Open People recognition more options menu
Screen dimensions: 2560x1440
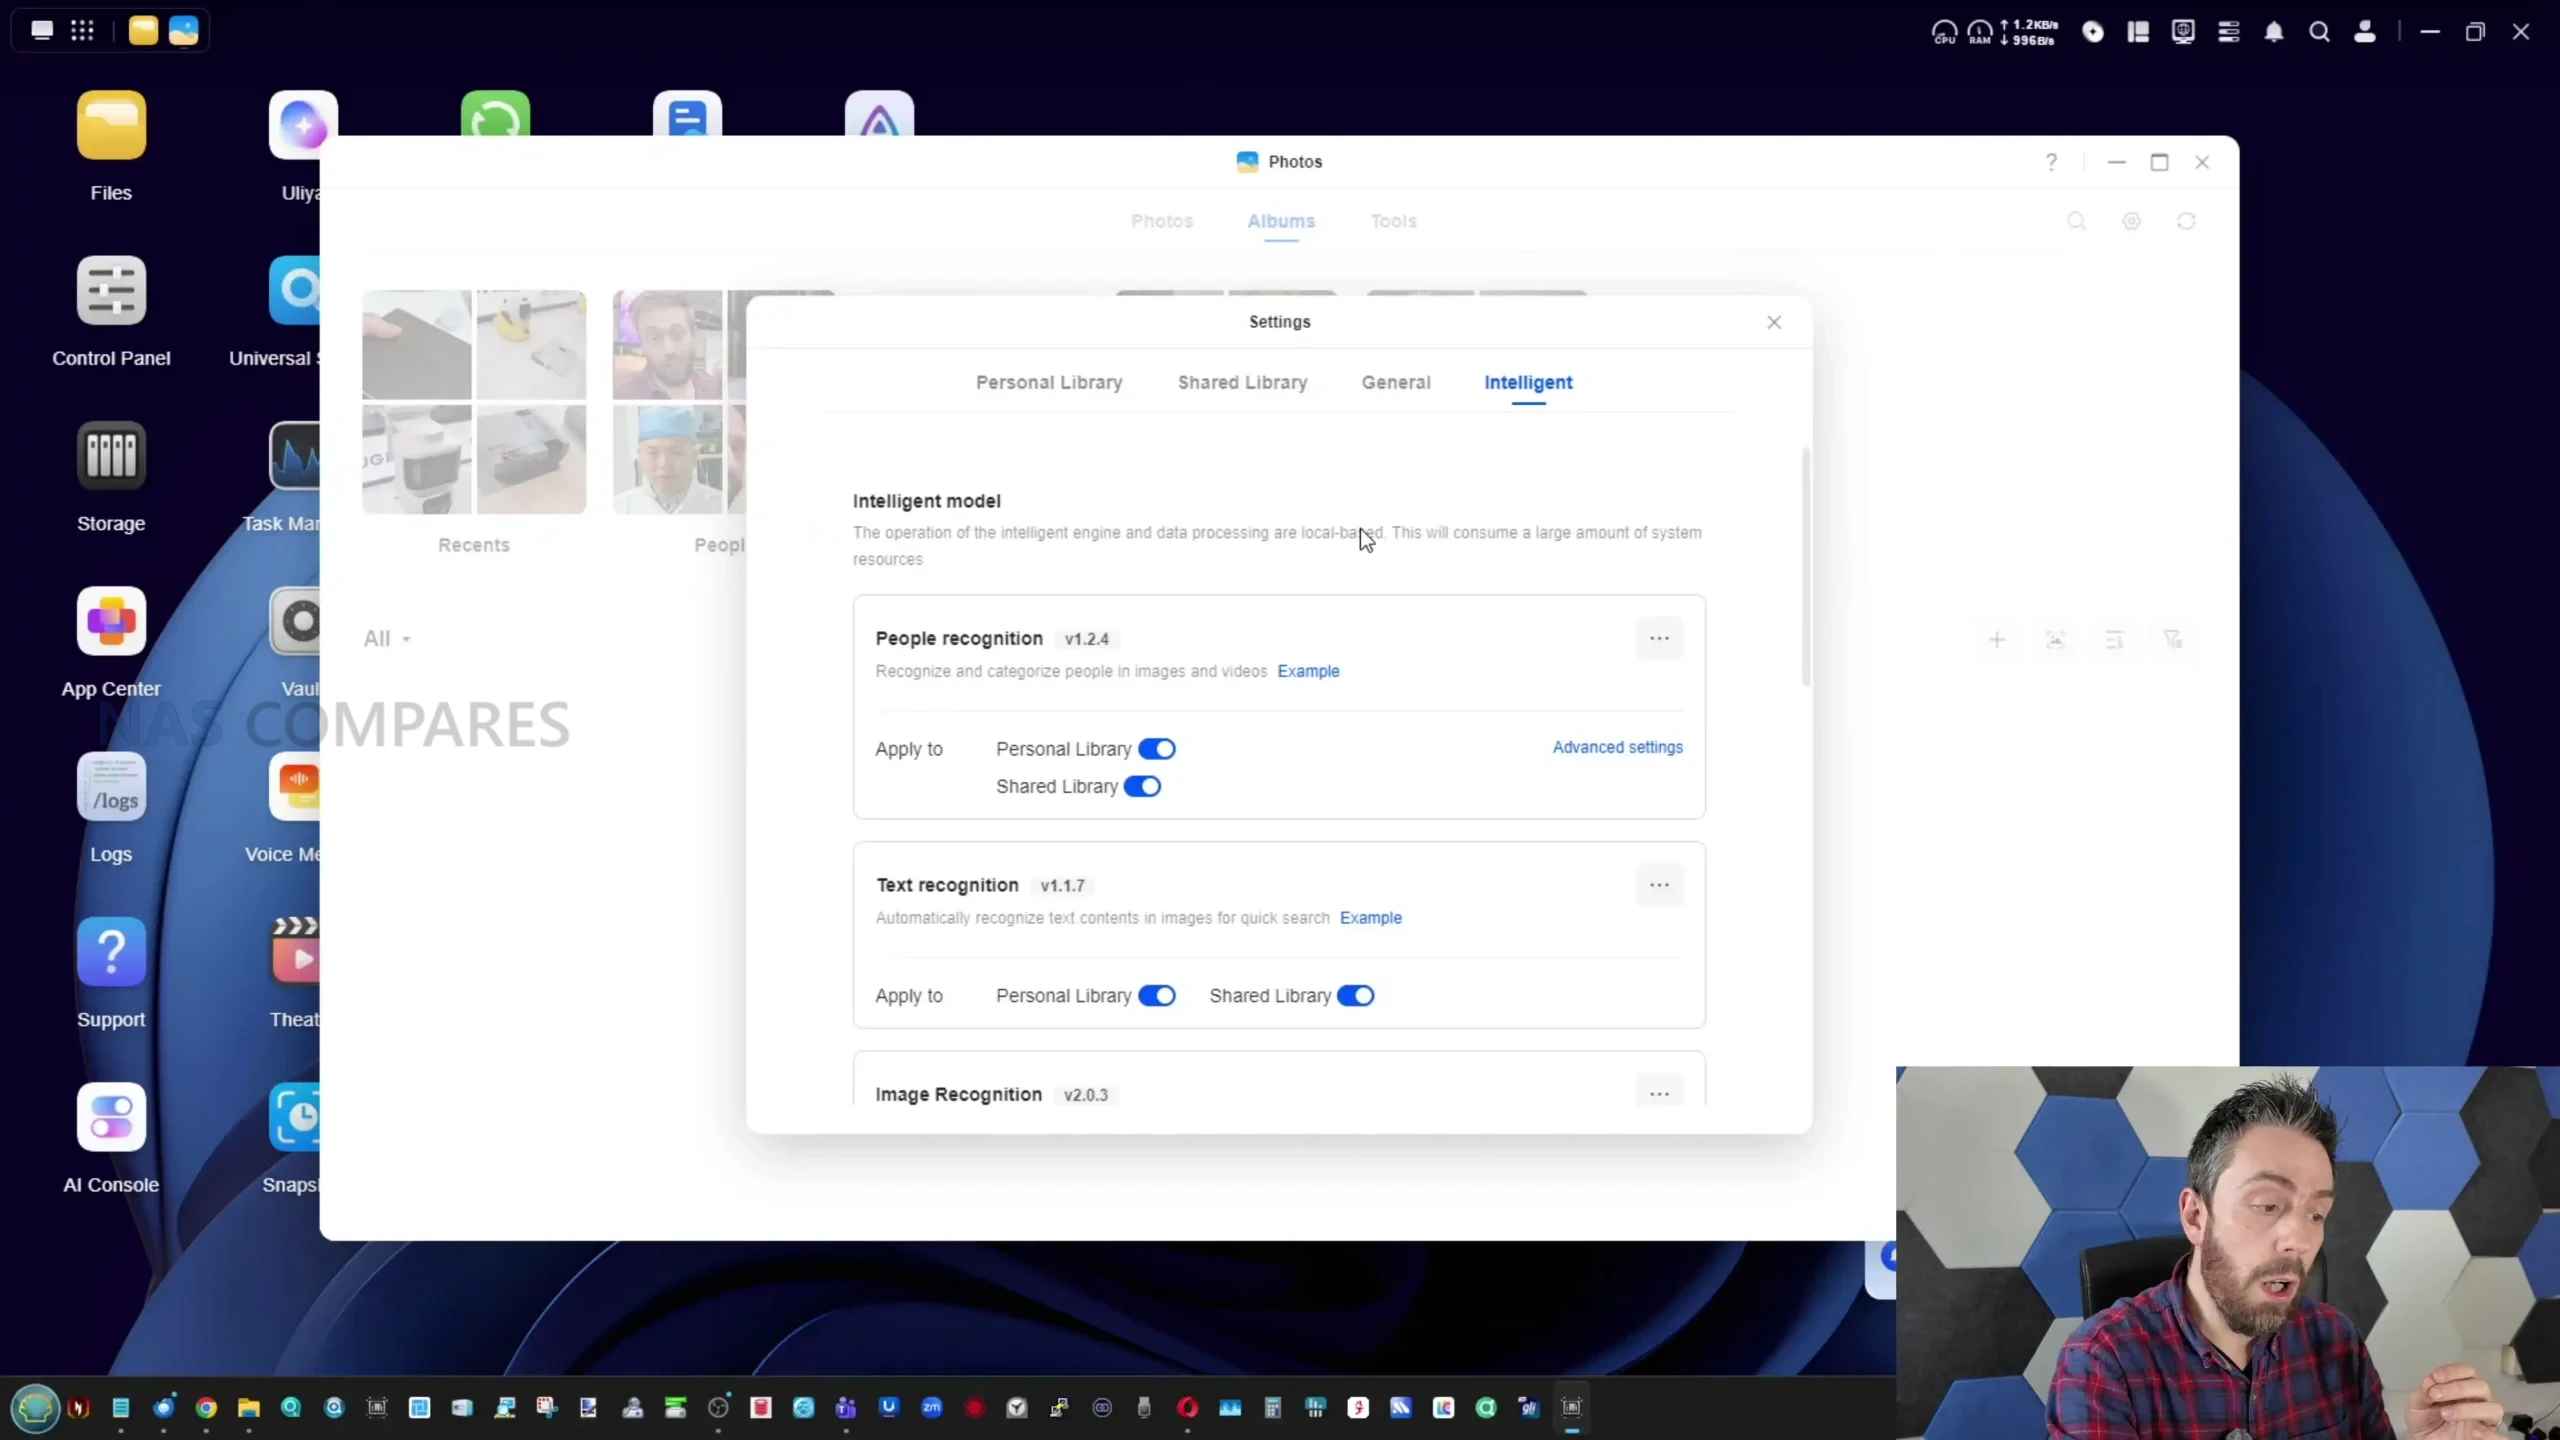pos(1659,639)
